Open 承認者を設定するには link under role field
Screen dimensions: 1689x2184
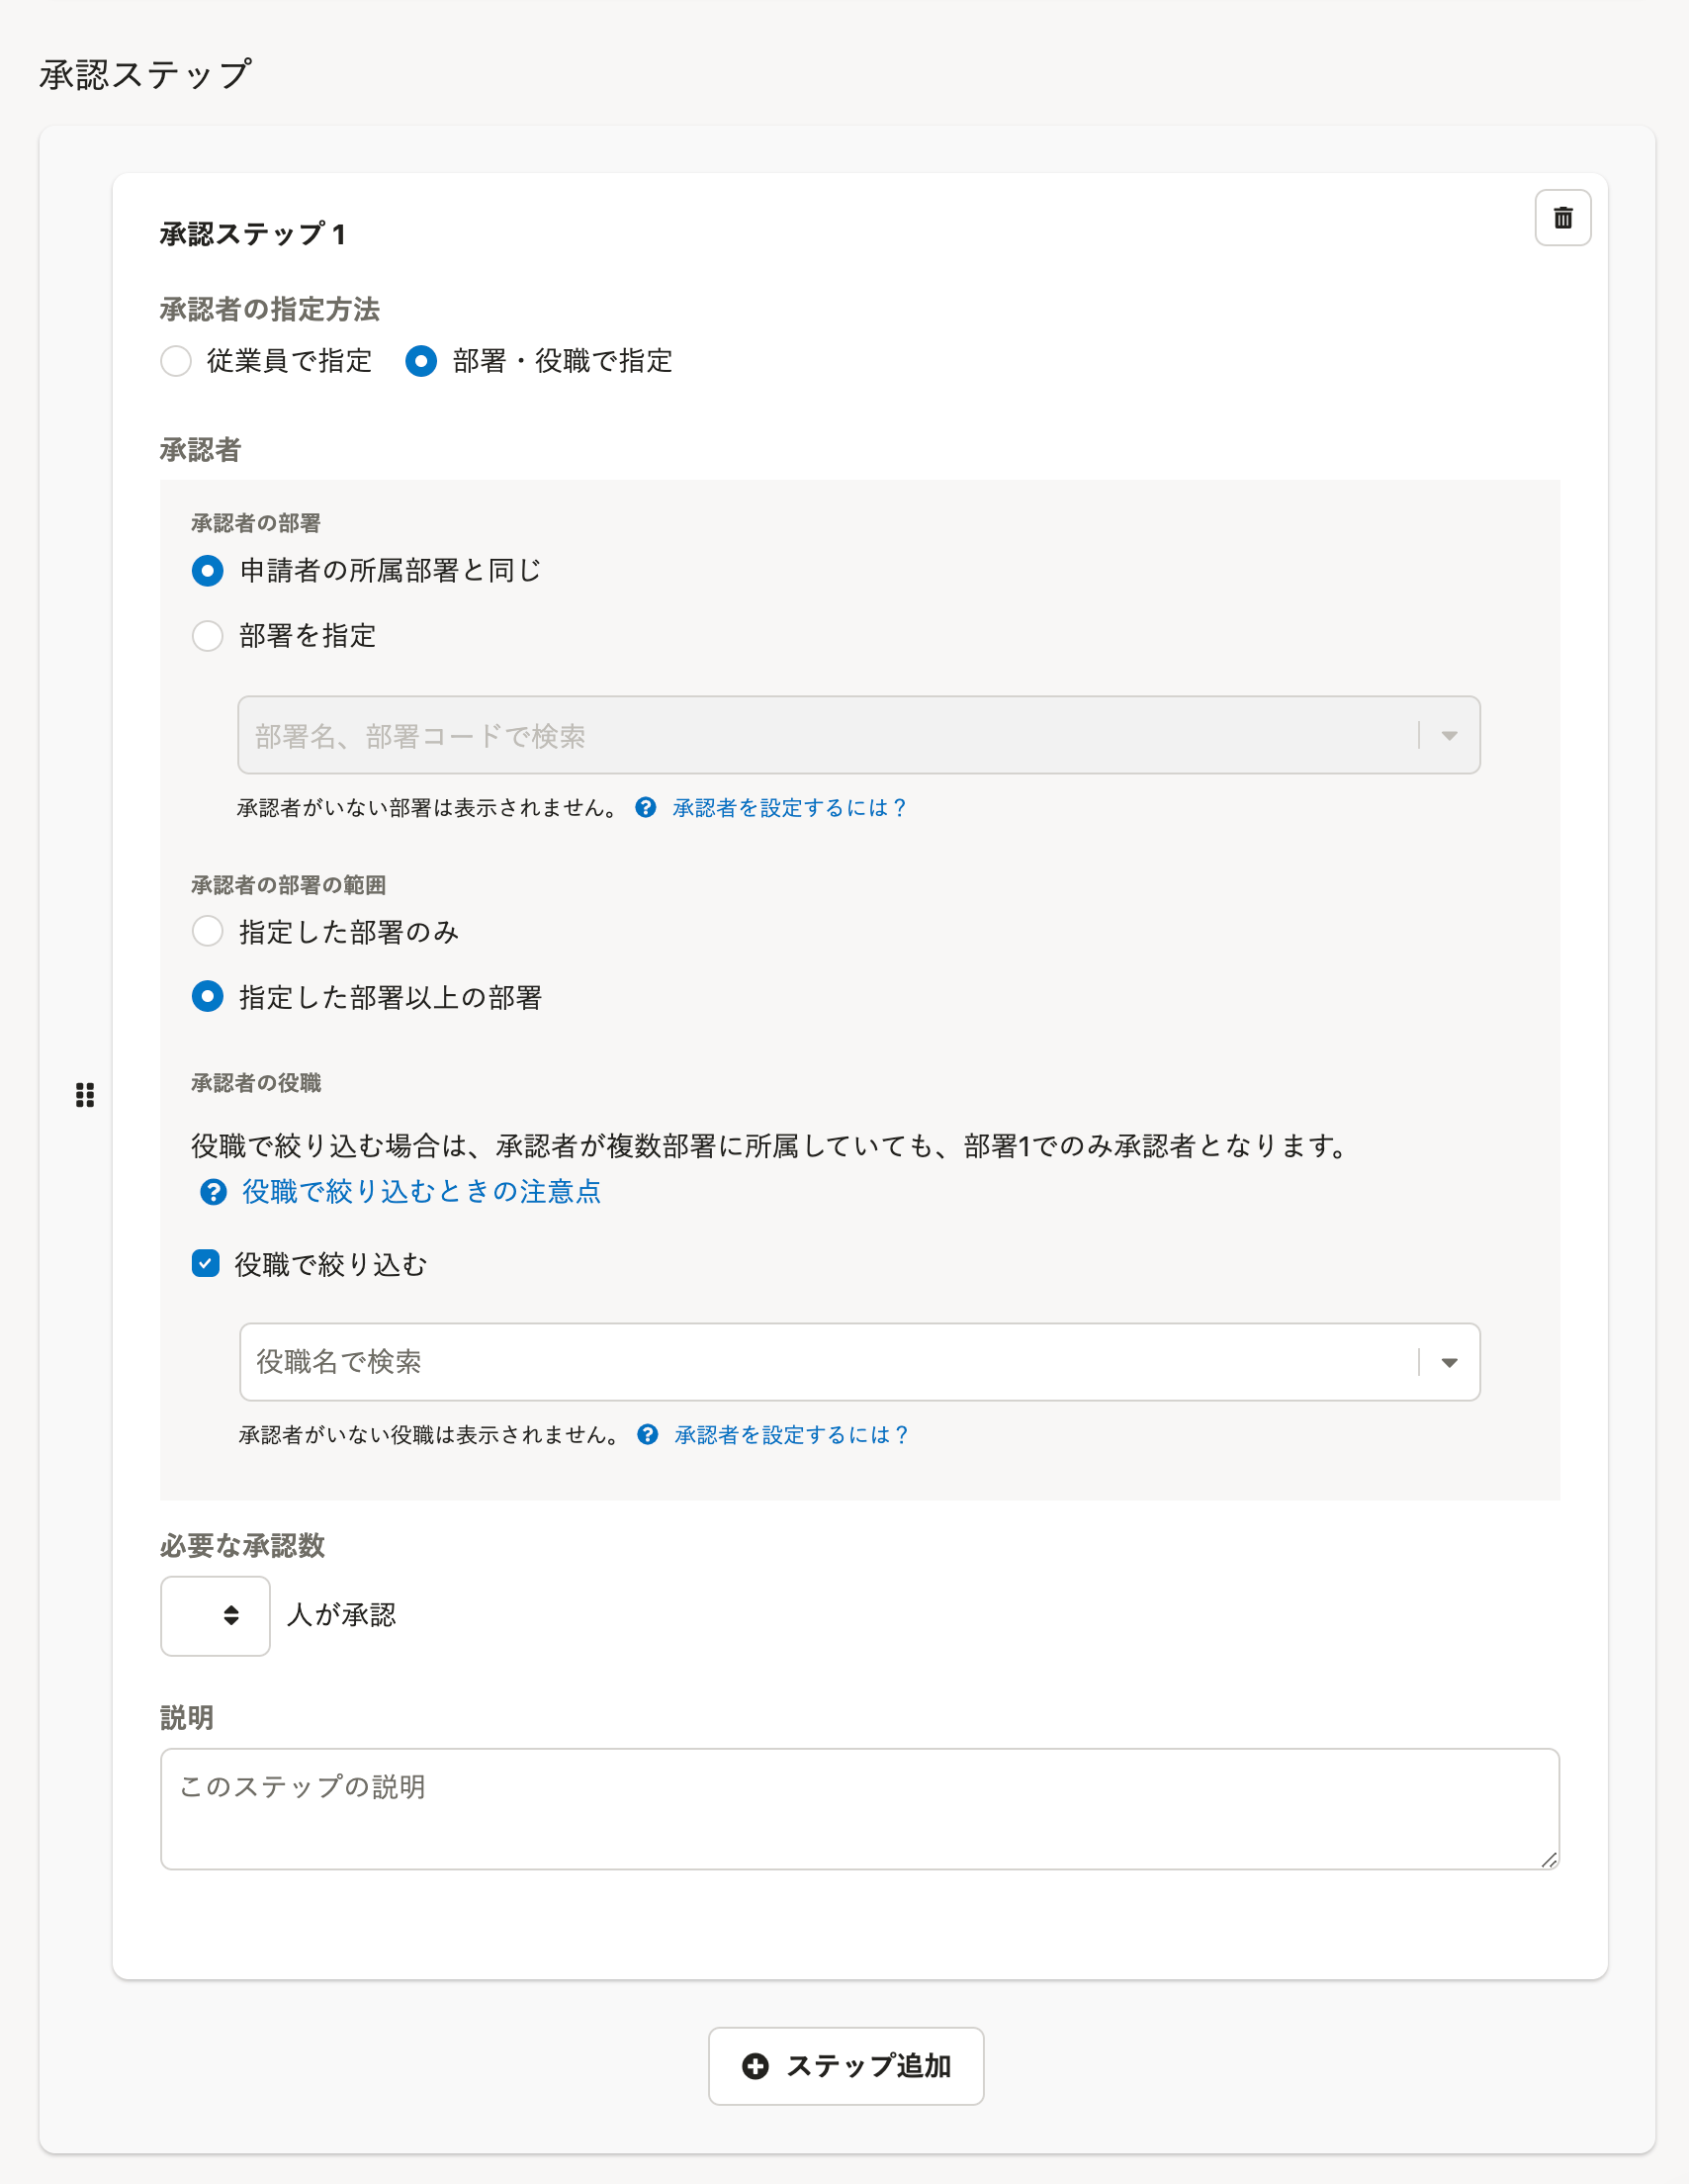pos(791,1435)
